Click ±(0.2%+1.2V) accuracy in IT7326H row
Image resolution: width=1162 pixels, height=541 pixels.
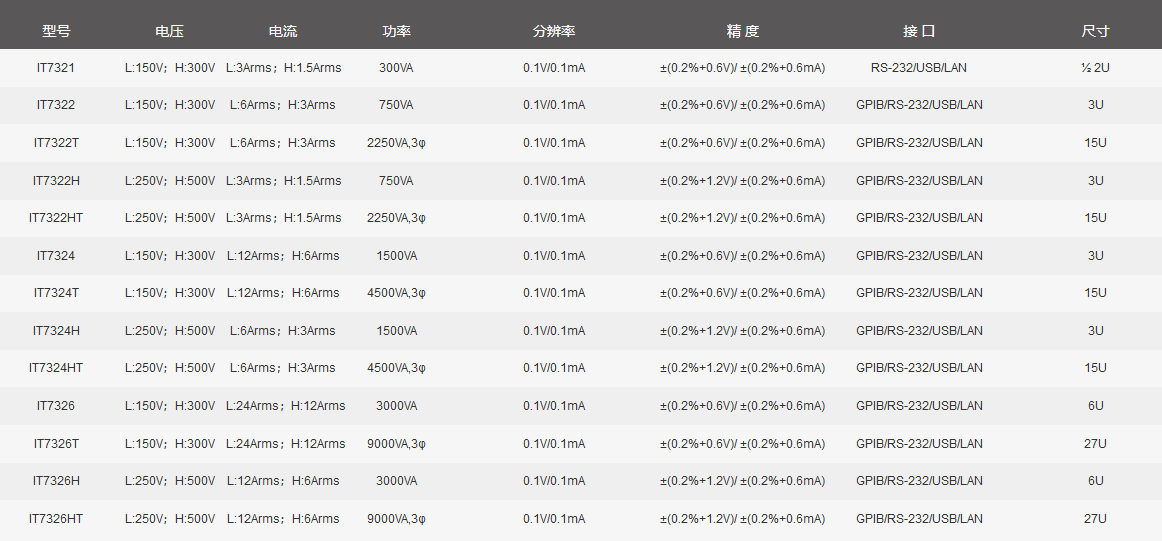[743, 481]
